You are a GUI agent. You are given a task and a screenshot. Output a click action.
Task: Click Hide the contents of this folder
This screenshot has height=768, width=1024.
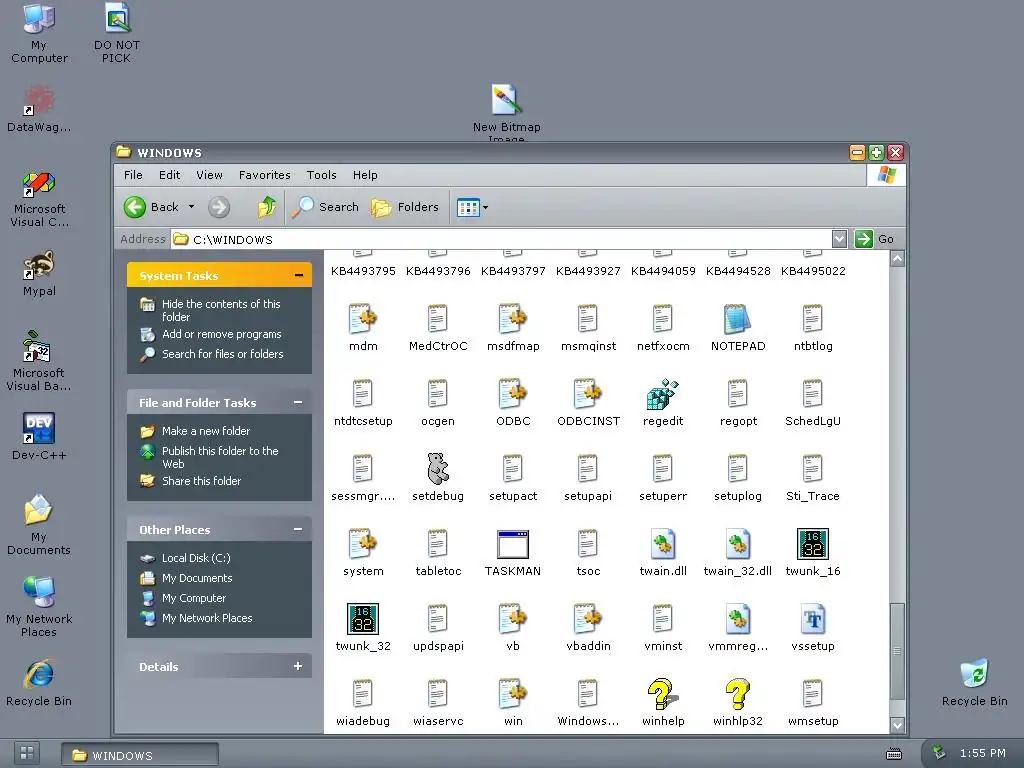tap(221, 310)
